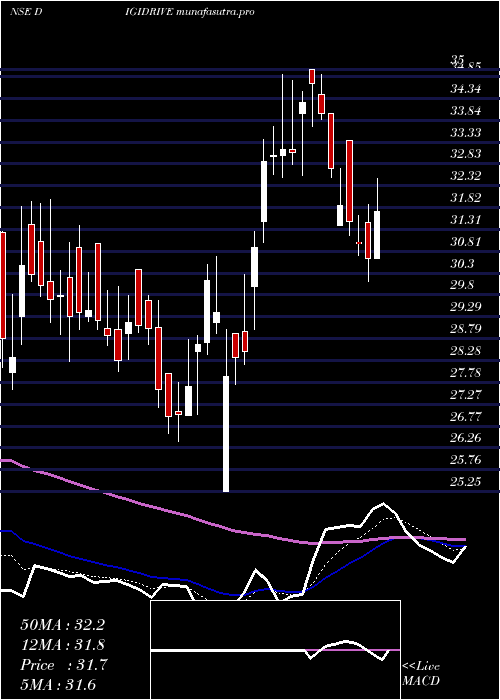
Task: Click the 25.25 price axis label
Action: click(x=466, y=482)
